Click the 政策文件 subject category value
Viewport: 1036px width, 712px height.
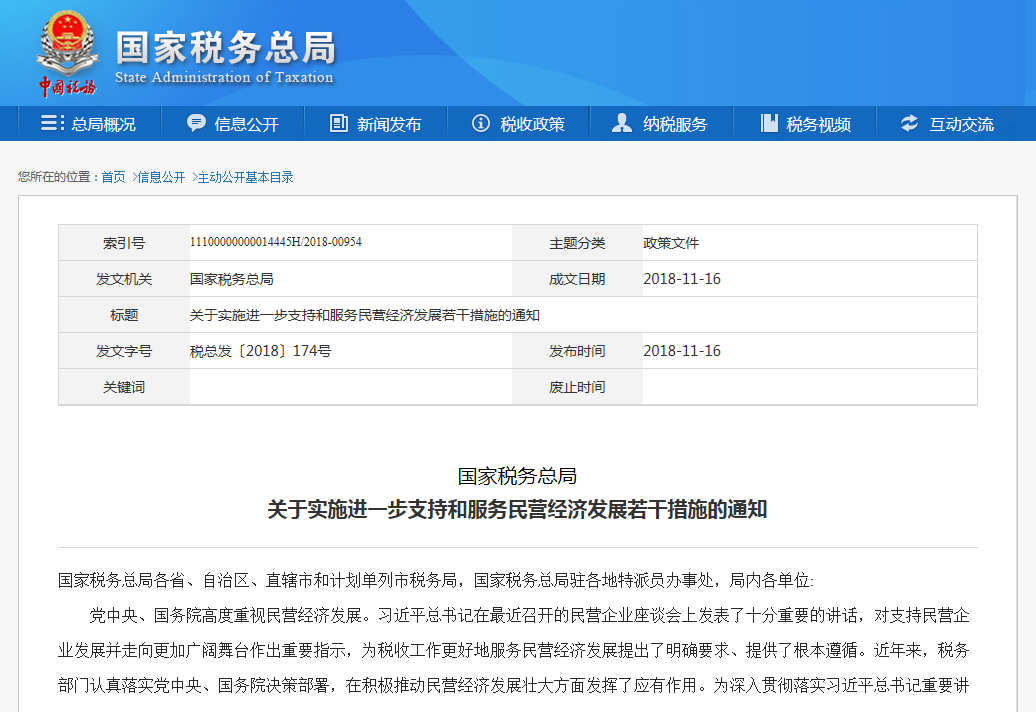click(x=671, y=243)
